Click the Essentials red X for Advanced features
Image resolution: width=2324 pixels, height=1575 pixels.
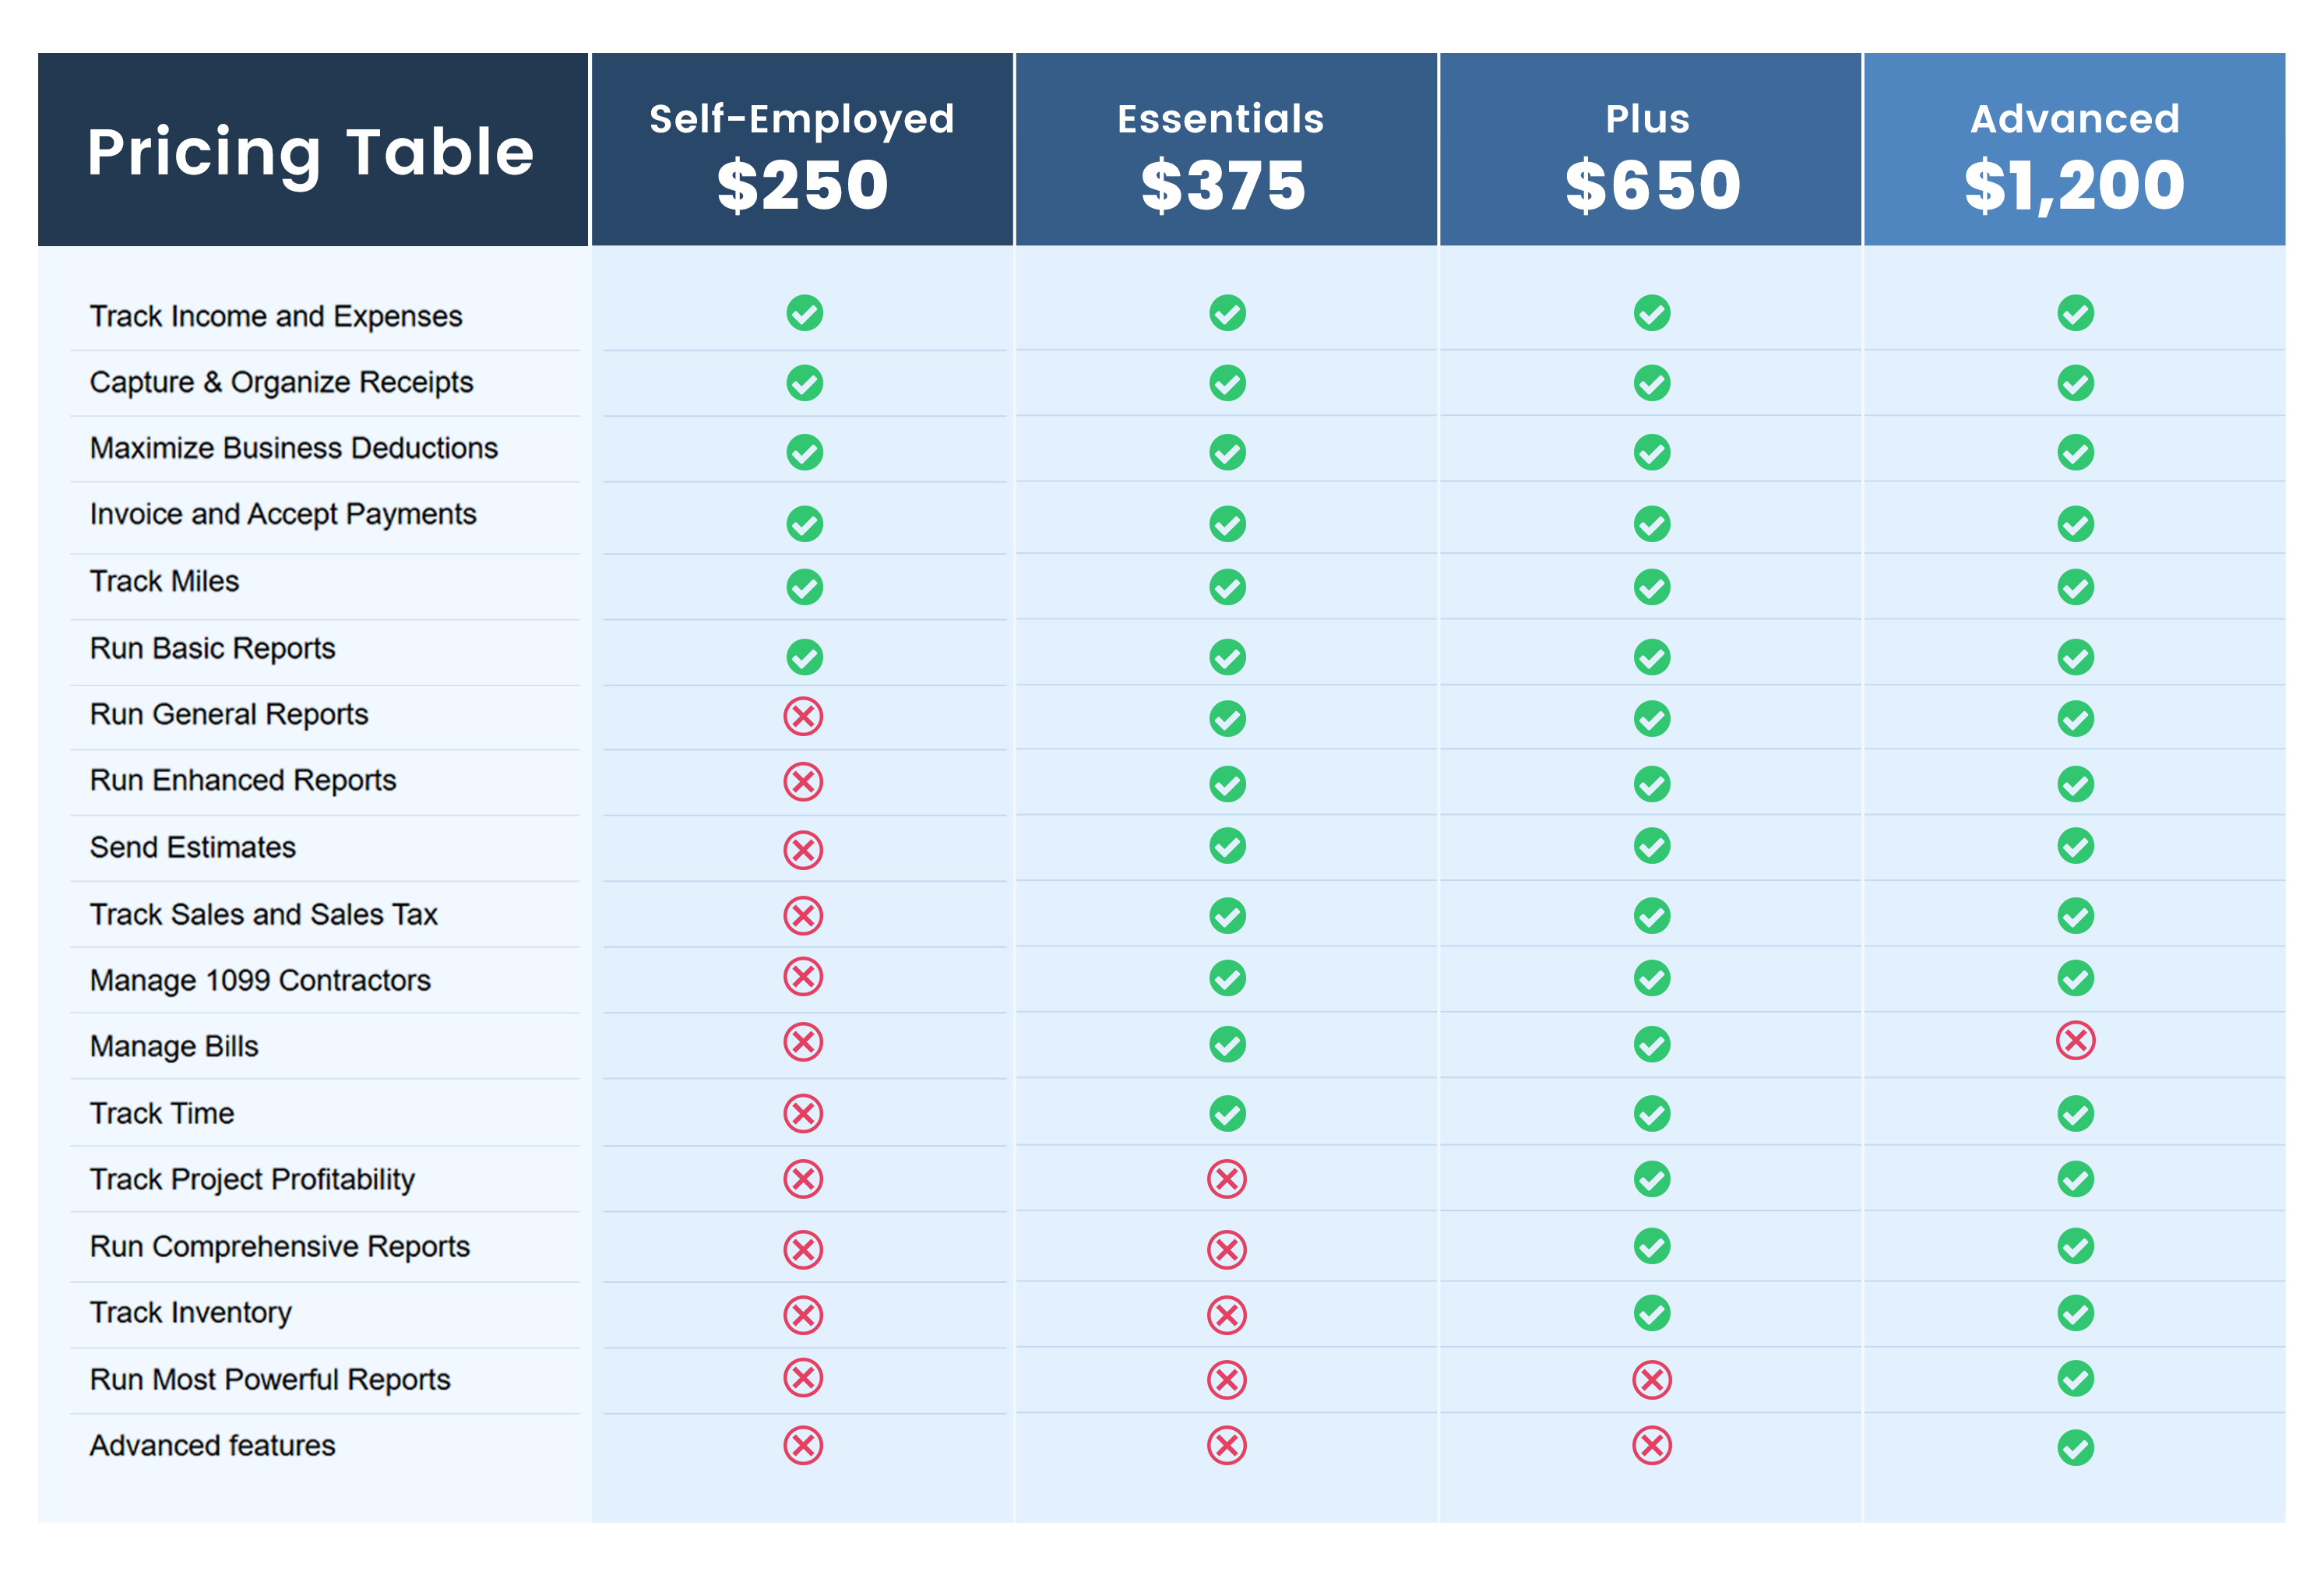[x=1227, y=1445]
